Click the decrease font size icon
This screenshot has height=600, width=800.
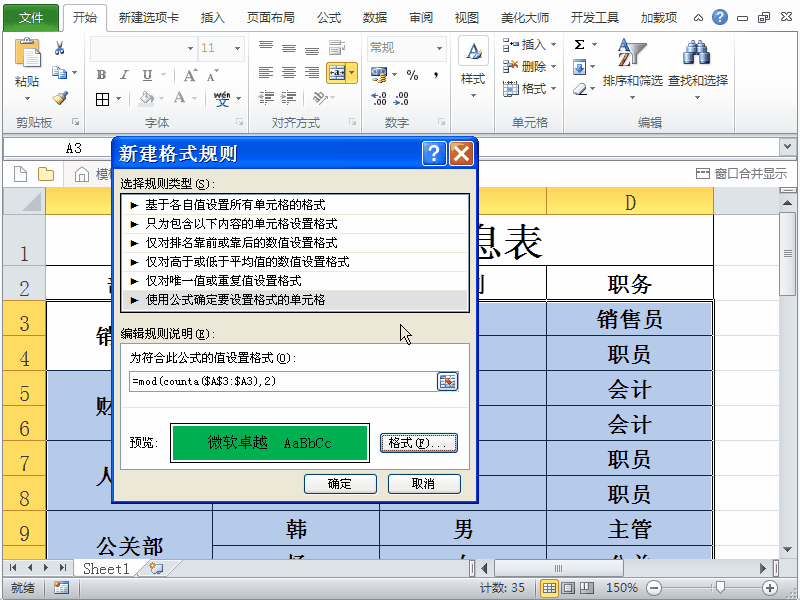213,76
